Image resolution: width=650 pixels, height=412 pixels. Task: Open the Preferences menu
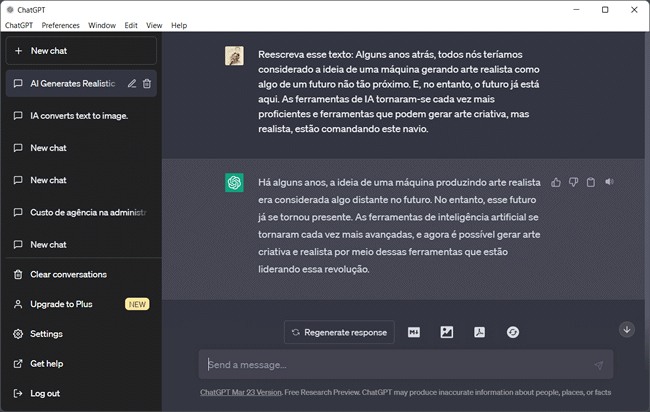pos(61,25)
